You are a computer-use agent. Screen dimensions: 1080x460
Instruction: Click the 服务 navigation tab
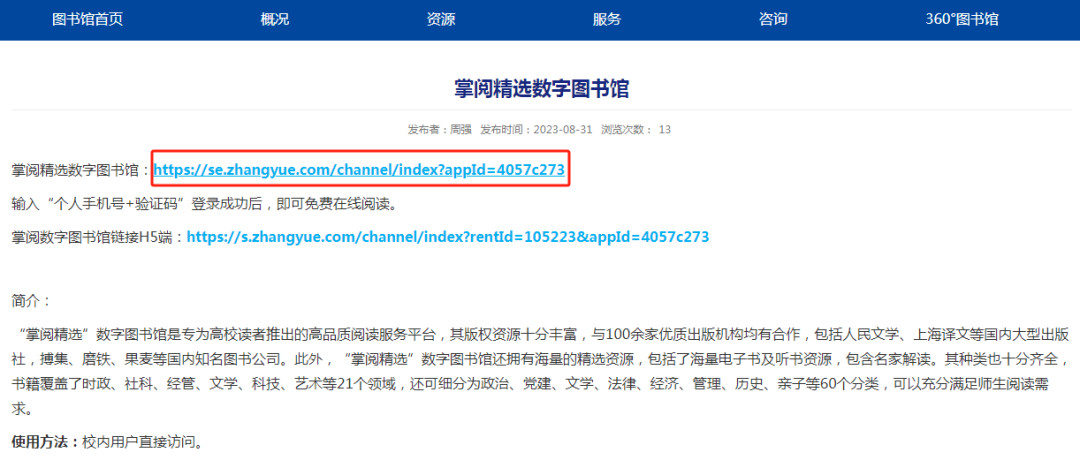coord(606,19)
